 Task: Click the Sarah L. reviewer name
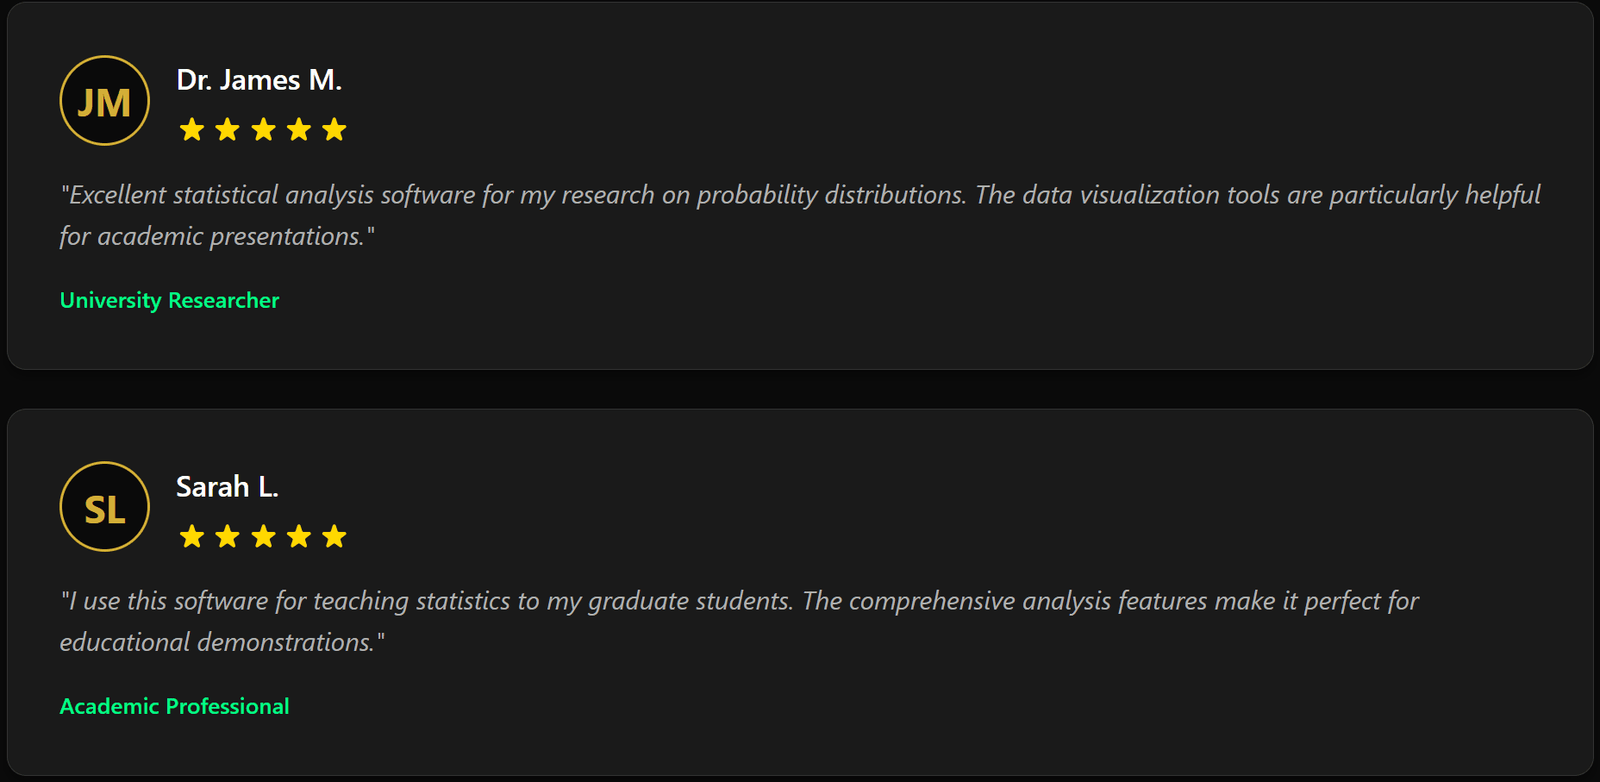[x=227, y=487]
